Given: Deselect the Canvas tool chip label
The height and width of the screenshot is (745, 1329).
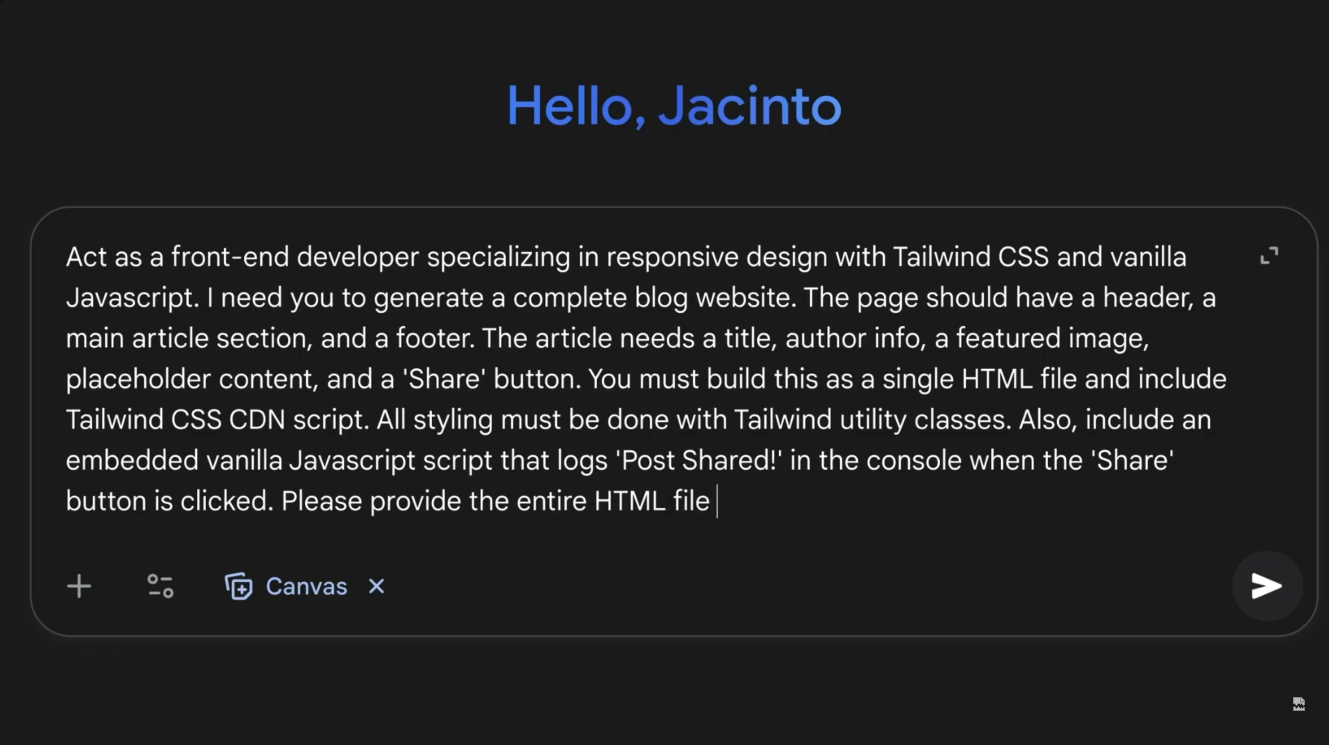Looking at the screenshot, I should pos(306,586).
